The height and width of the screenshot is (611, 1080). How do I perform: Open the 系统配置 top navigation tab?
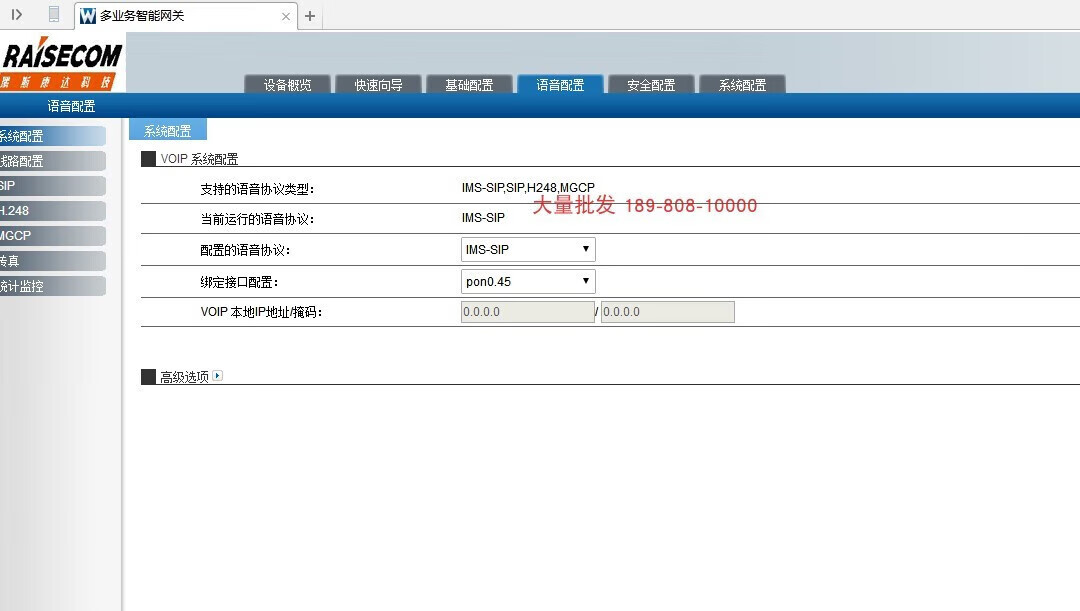pos(742,85)
